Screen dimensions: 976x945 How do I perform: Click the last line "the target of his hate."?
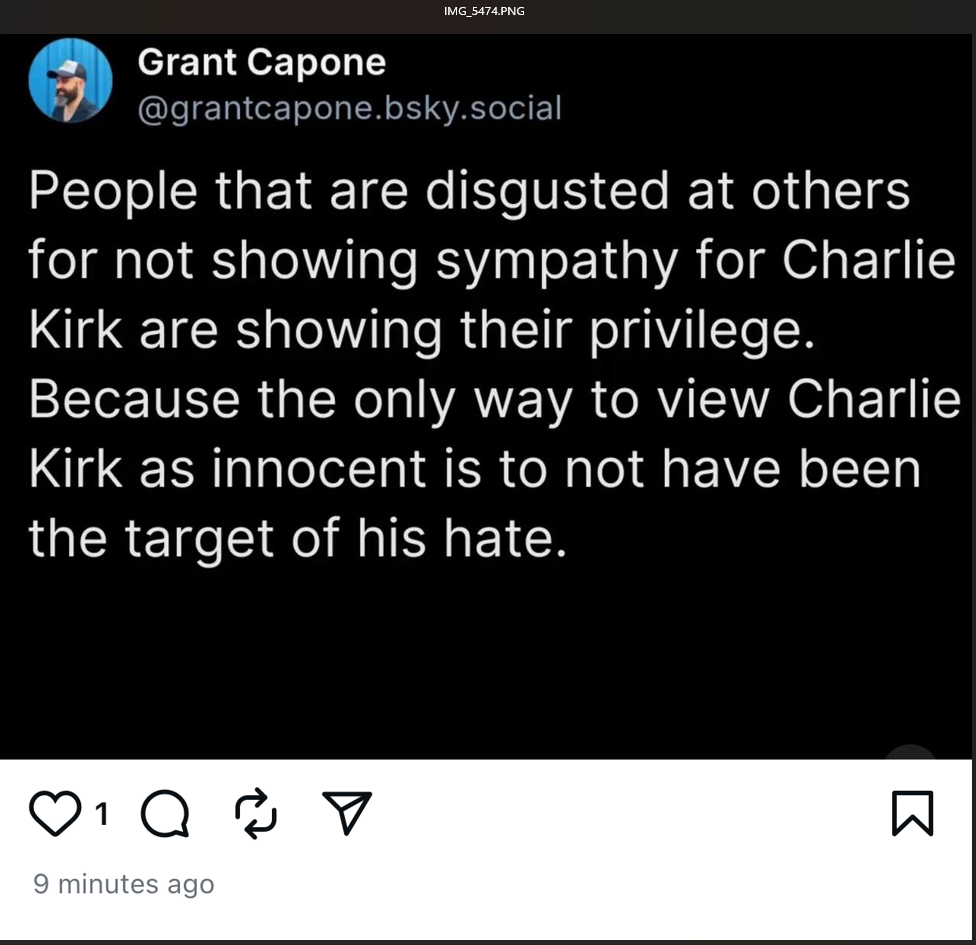(x=297, y=539)
